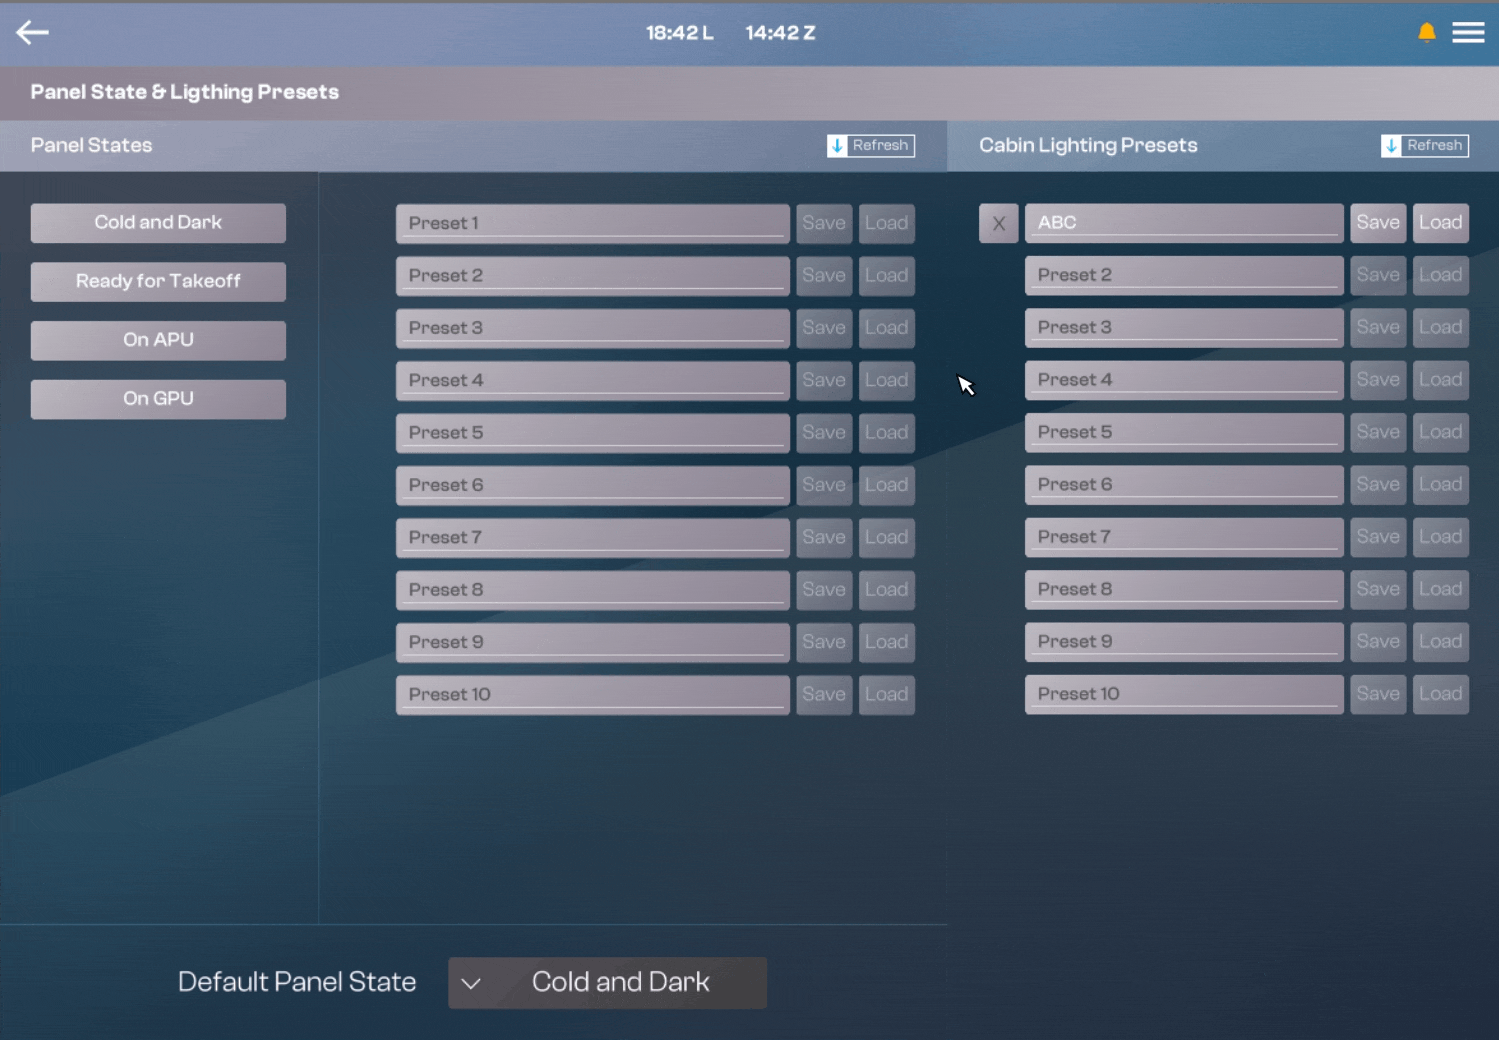The width and height of the screenshot is (1499, 1040).
Task: Edit panel state Preset 6 name field
Action: pyautogui.click(x=592, y=485)
